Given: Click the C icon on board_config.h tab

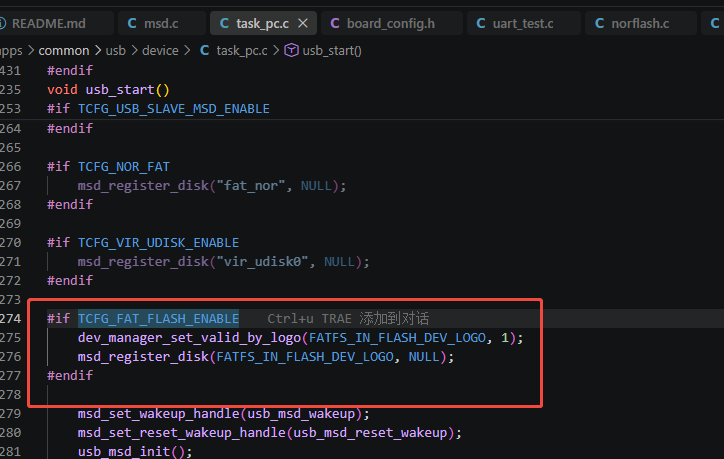Looking at the screenshot, I should pyautogui.click(x=335, y=24).
